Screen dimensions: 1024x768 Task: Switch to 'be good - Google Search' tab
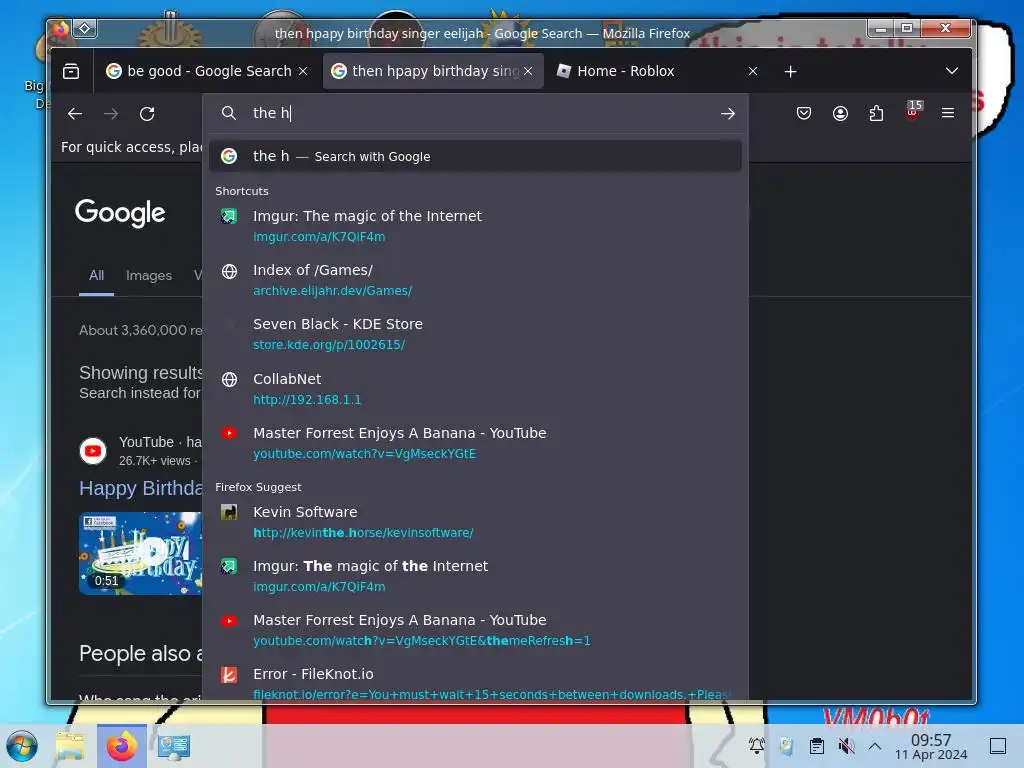(206, 71)
